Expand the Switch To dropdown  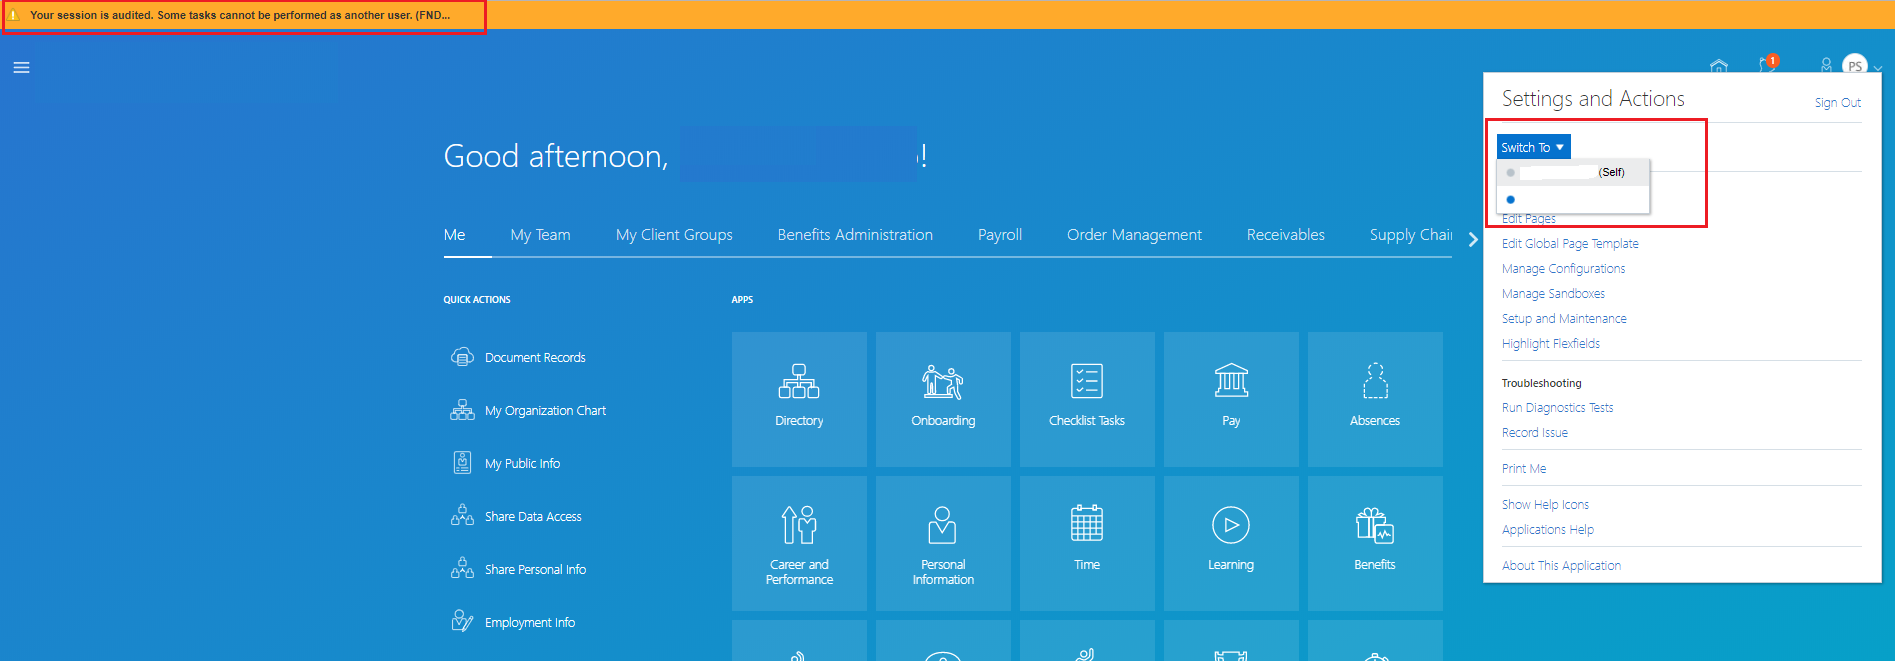point(1532,147)
